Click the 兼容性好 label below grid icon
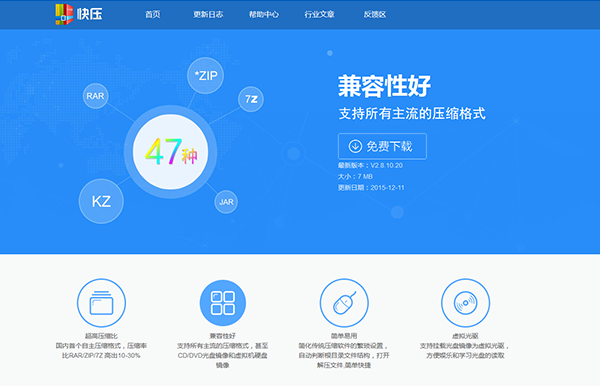600x386 pixels. click(x=223, y=336)
